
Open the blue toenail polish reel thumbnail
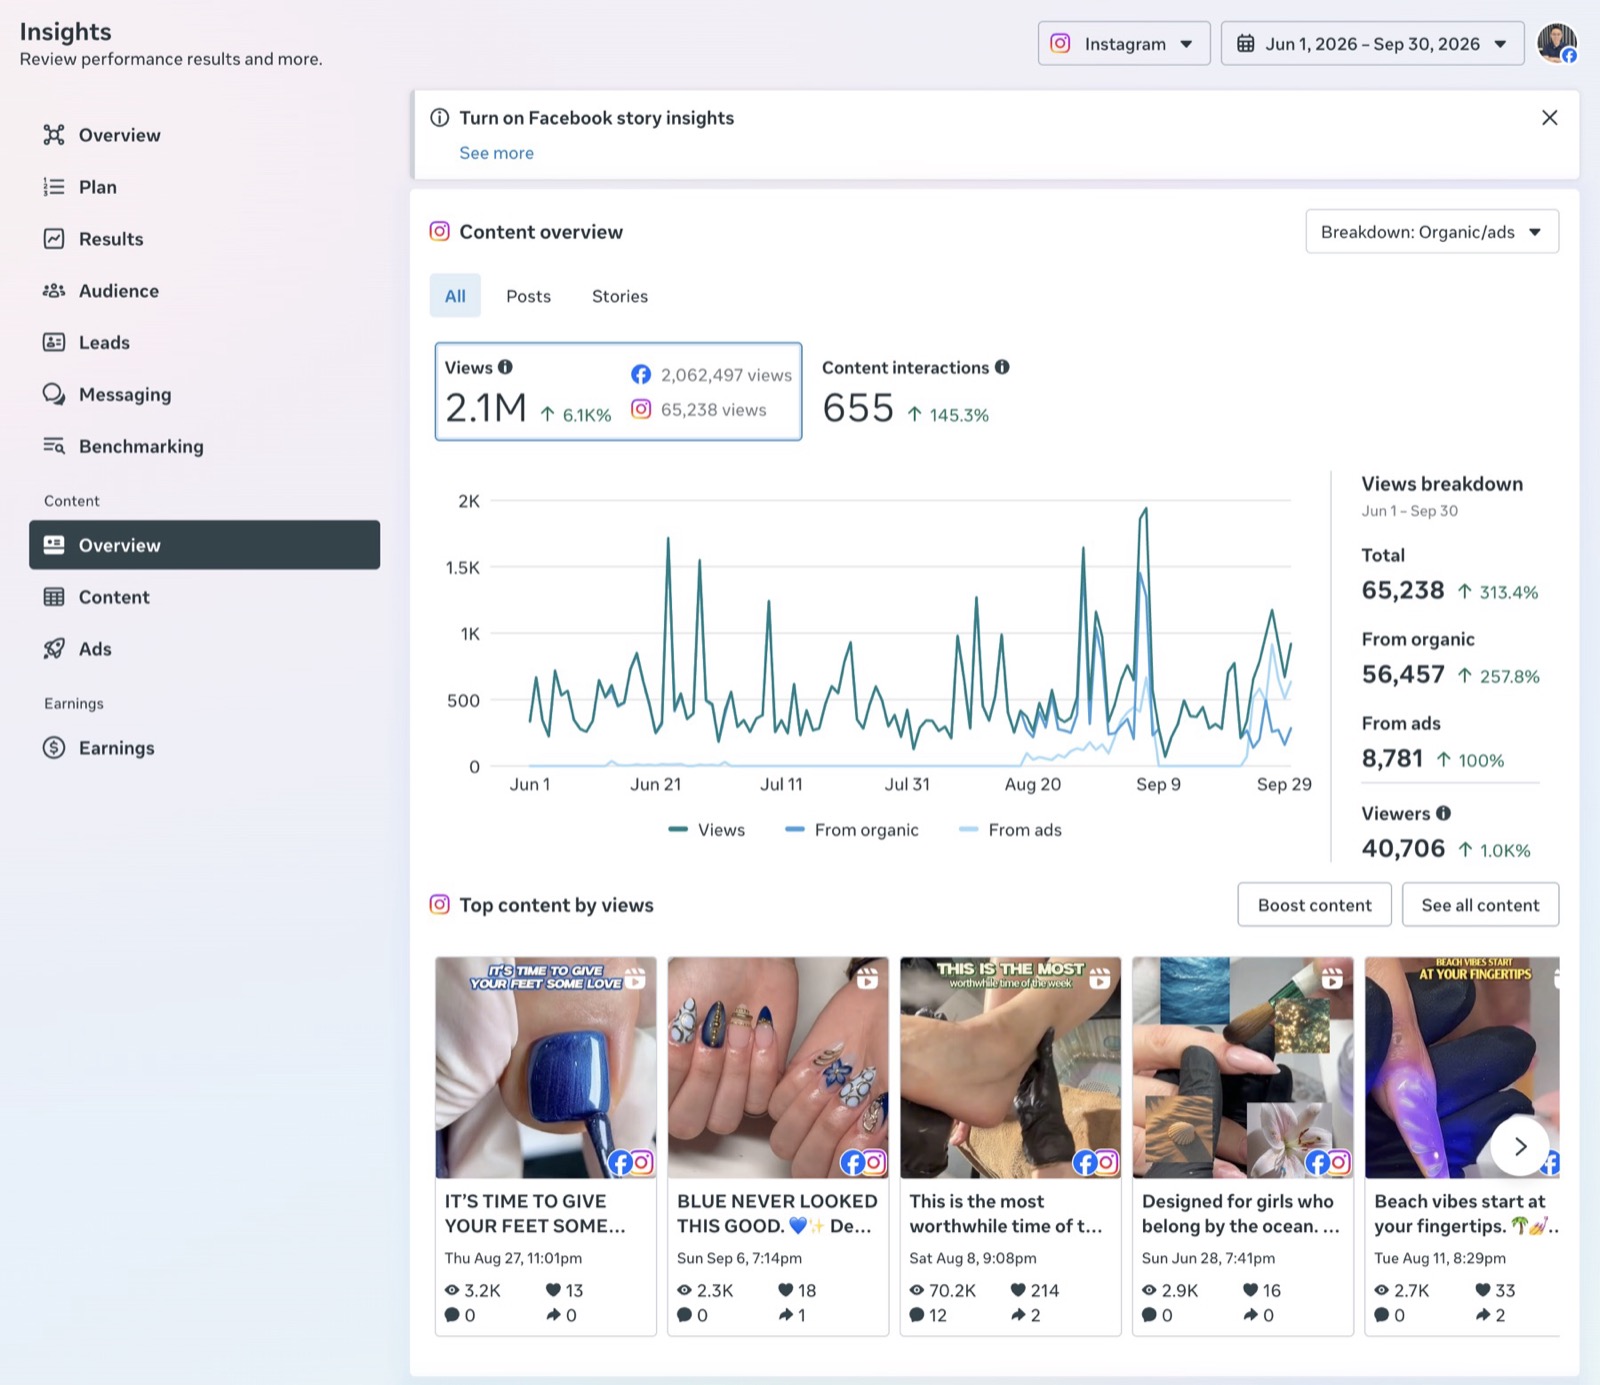[x=546, y=1068]
